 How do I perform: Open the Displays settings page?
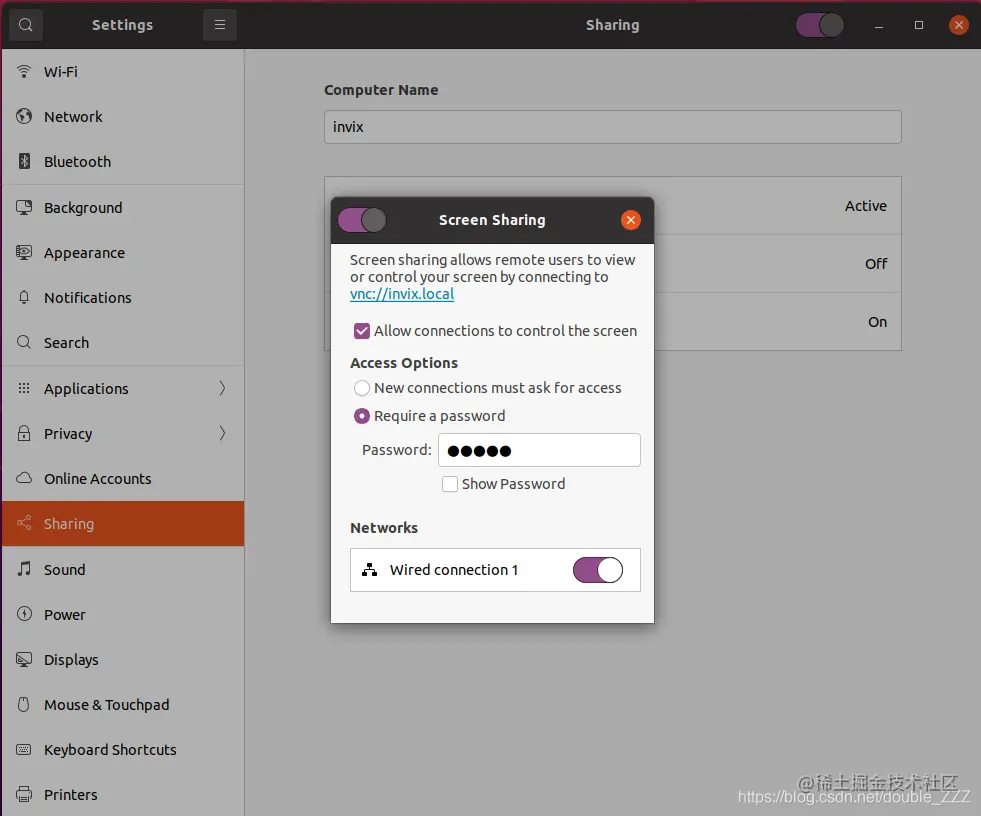123,660
